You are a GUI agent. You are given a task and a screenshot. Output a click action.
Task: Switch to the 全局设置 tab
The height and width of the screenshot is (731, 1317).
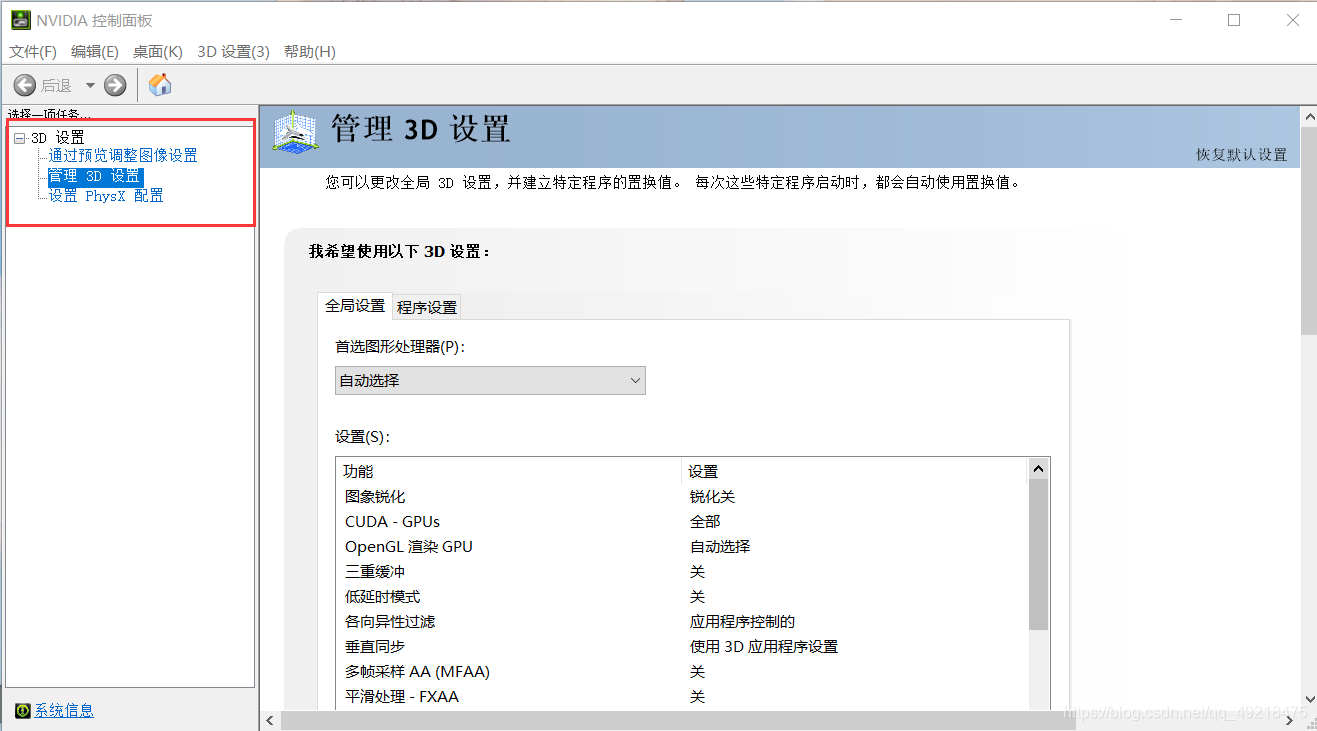pyautogui.click(x=355, y=306)
